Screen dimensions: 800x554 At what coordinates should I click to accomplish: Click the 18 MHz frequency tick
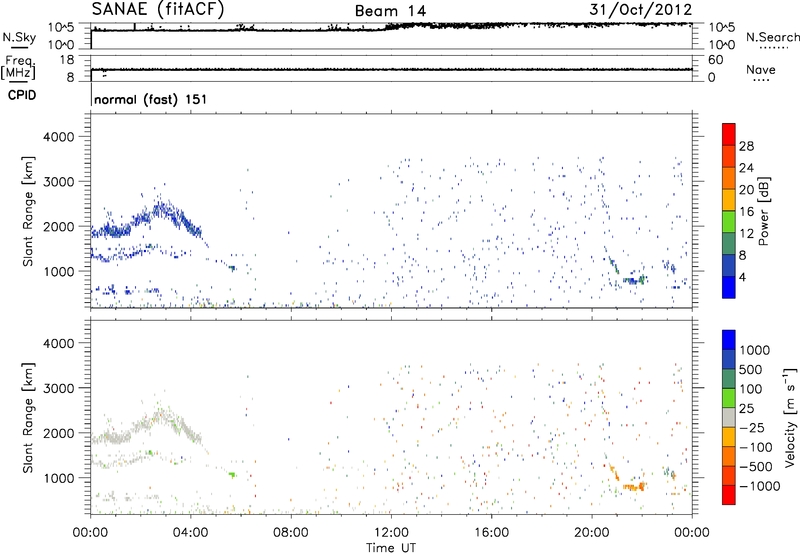click(67, 60)
